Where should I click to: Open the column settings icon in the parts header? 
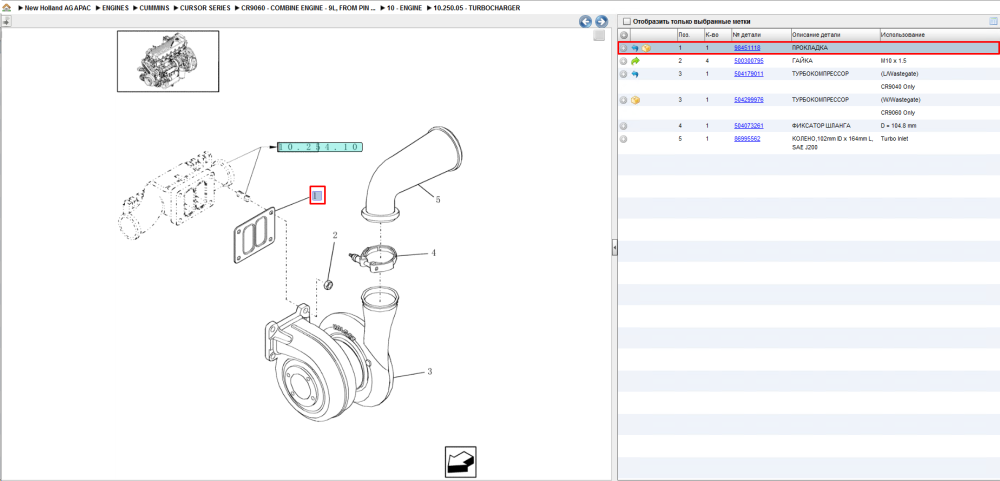[992, 21]
